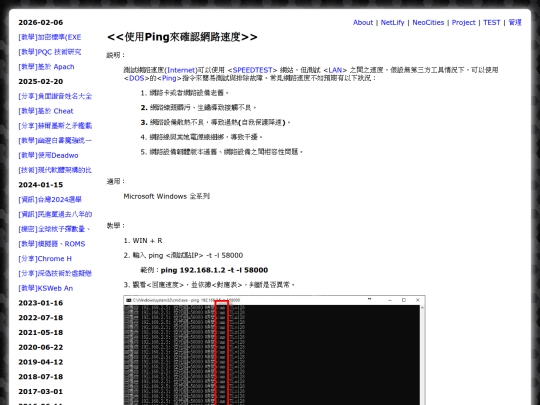Open the 管理 link
The image size is (540, 405).
pos(515,22)
